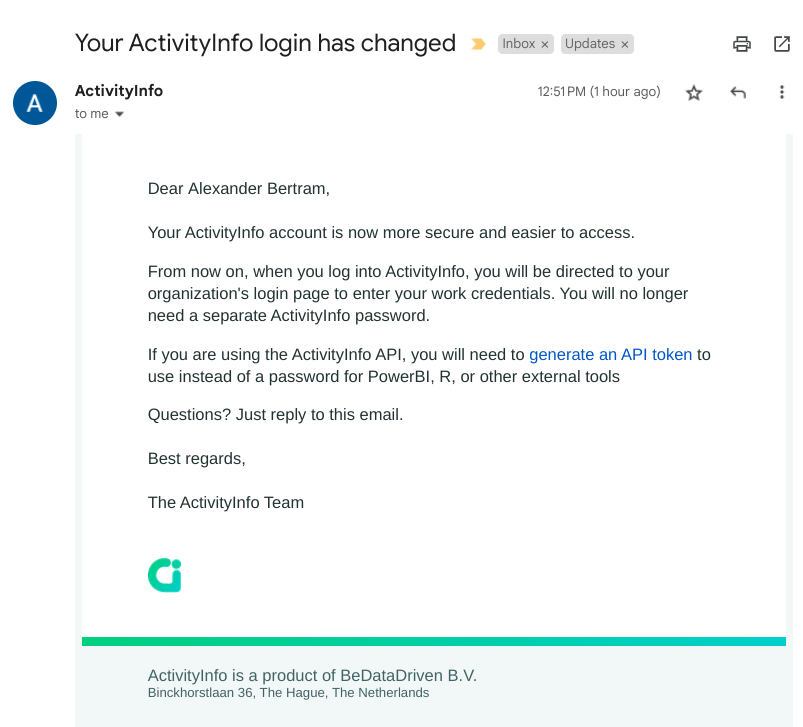Screen dimensions: 803x727
Task: Print this email using the printer icon
Action: point(741,44)
